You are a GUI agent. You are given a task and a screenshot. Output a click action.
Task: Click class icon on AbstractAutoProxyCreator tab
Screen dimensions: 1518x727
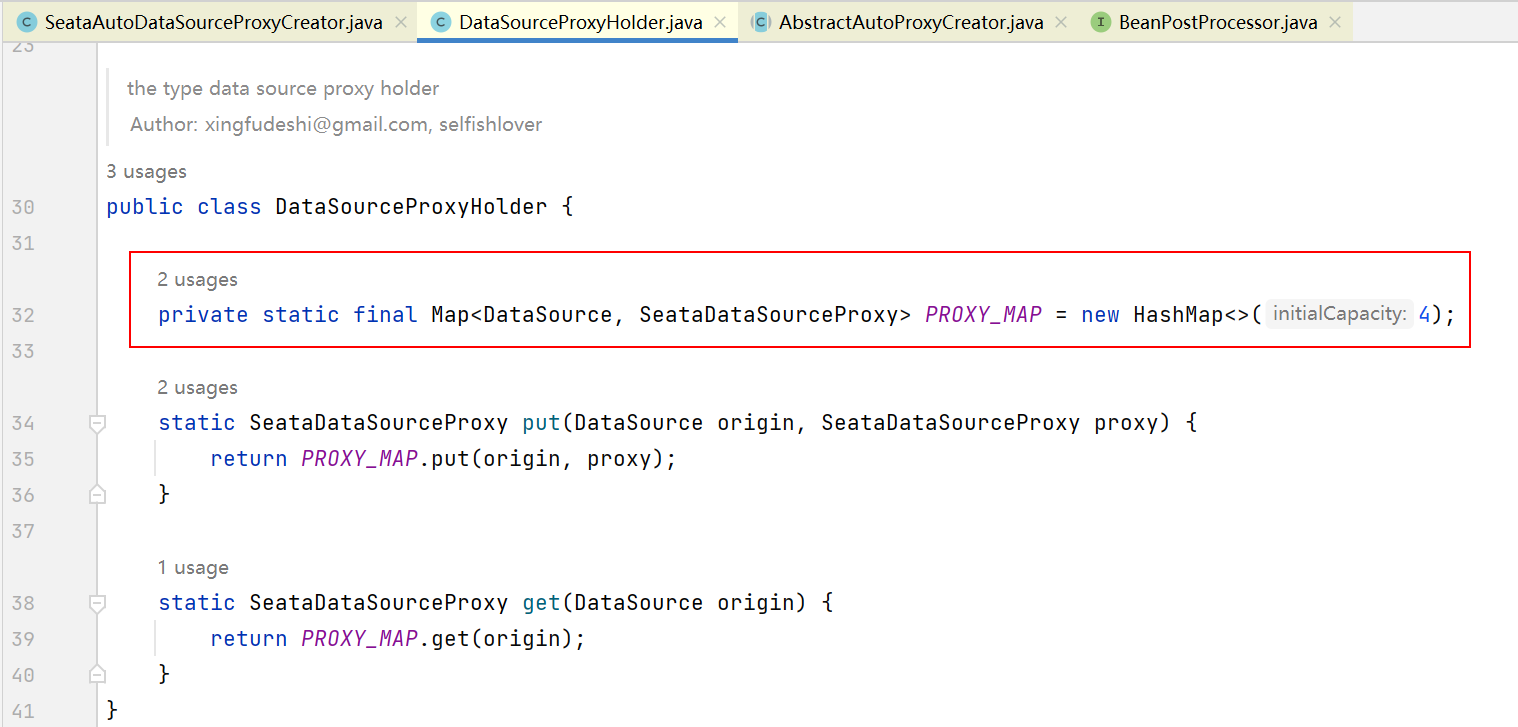pyautogui.click(x=762, y=22)
